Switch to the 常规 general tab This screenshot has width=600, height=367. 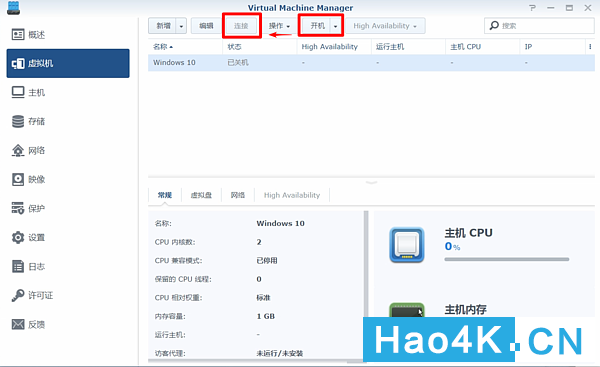click(165, 195)
